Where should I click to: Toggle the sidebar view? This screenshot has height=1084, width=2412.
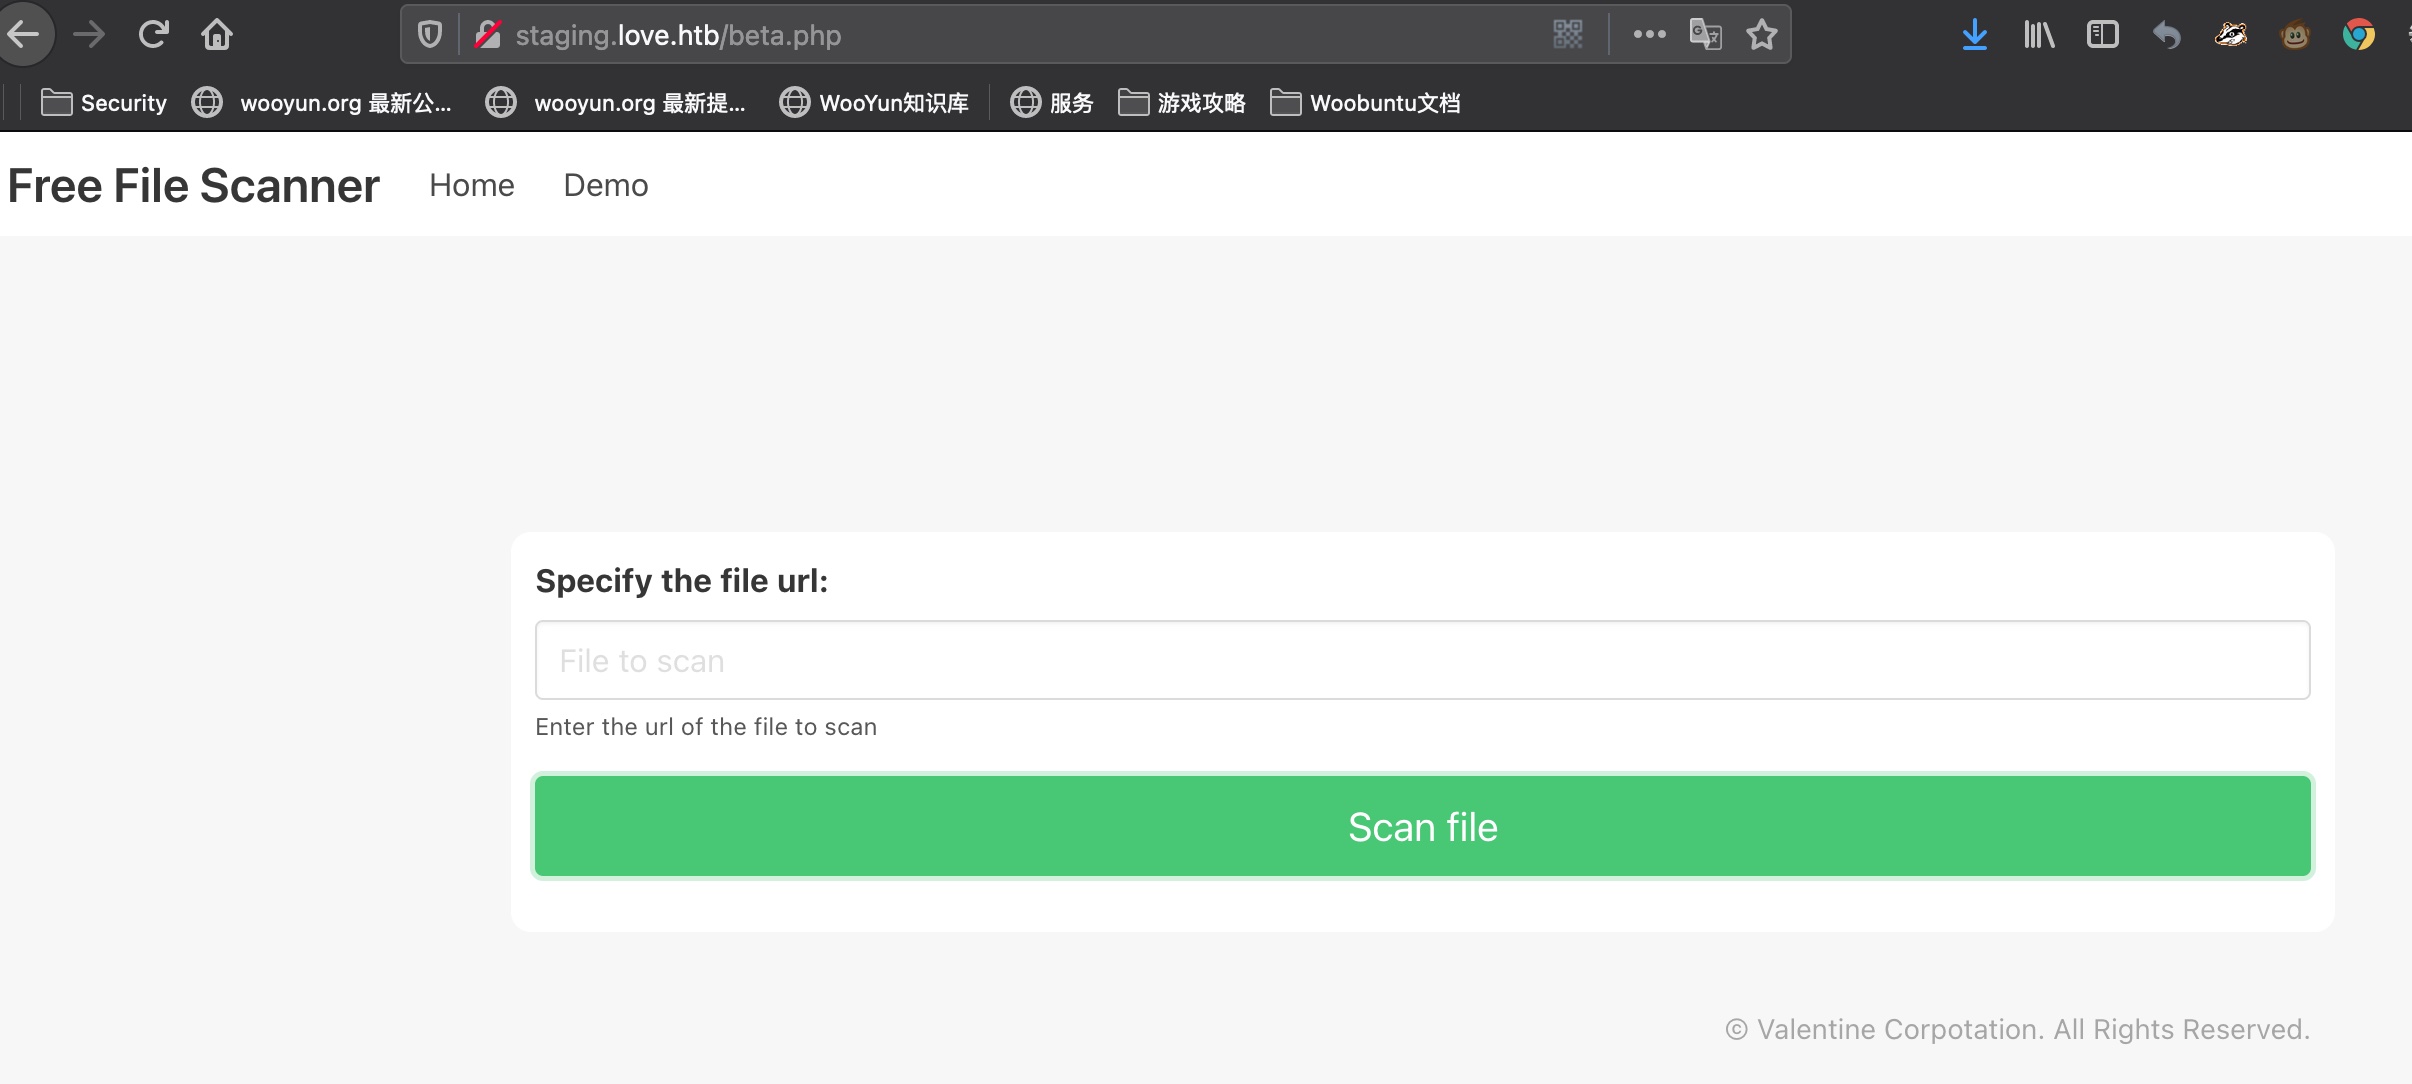tap(2102, 35)
